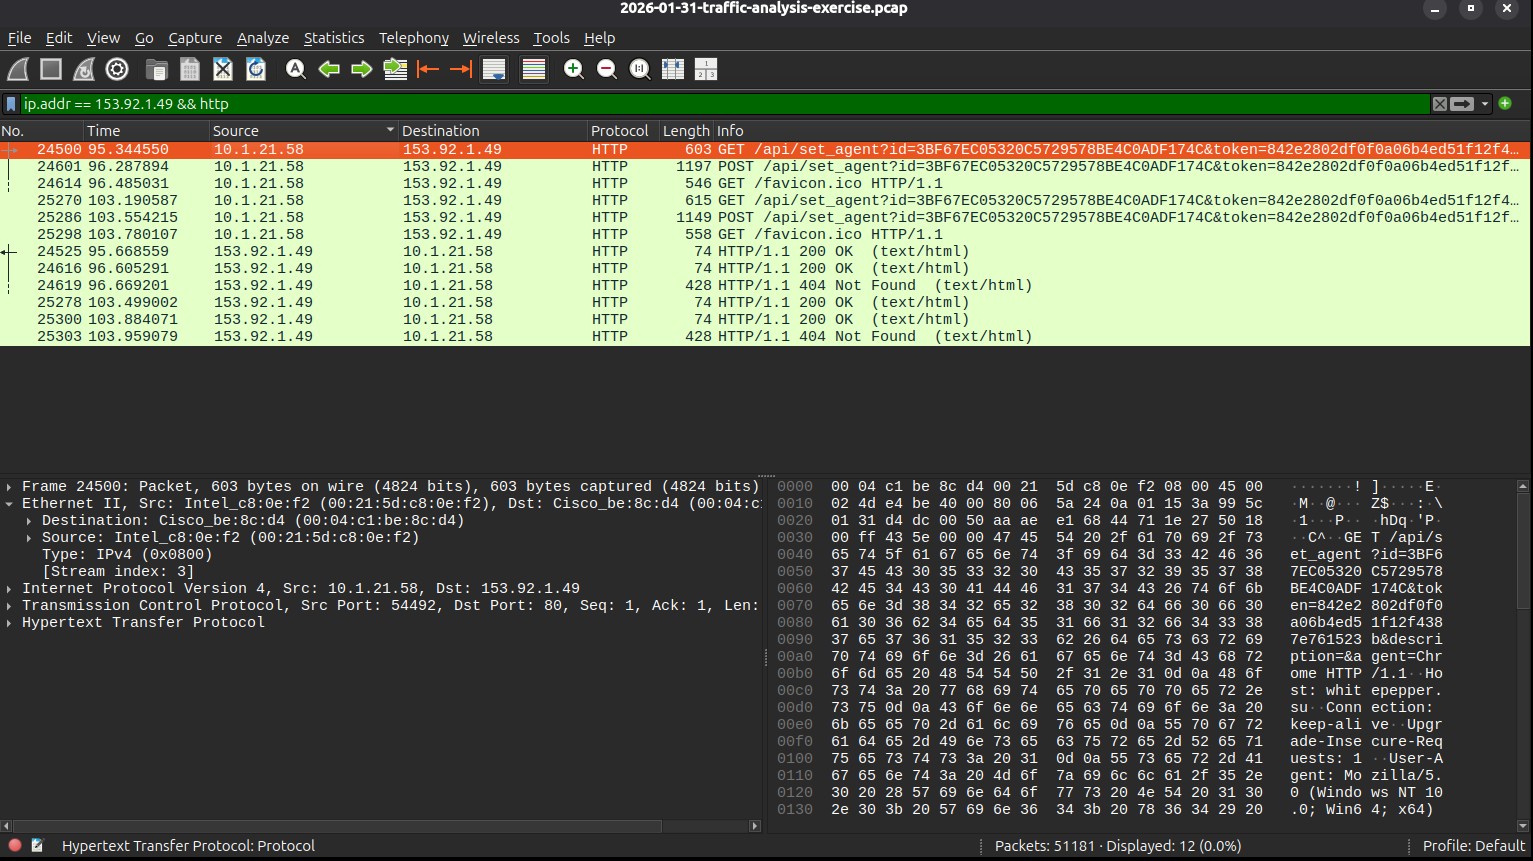Add a display filter button with plus icon
Image resolution: width=1533 pixels, height=861 pixels.
pyautogui.click(x=1505, y=103)
